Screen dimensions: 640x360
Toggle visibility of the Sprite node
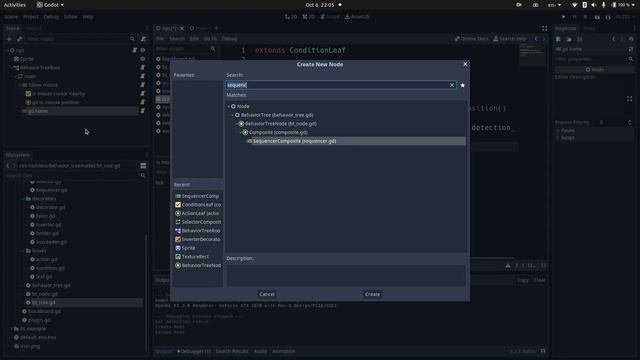[x=143, y=59]
